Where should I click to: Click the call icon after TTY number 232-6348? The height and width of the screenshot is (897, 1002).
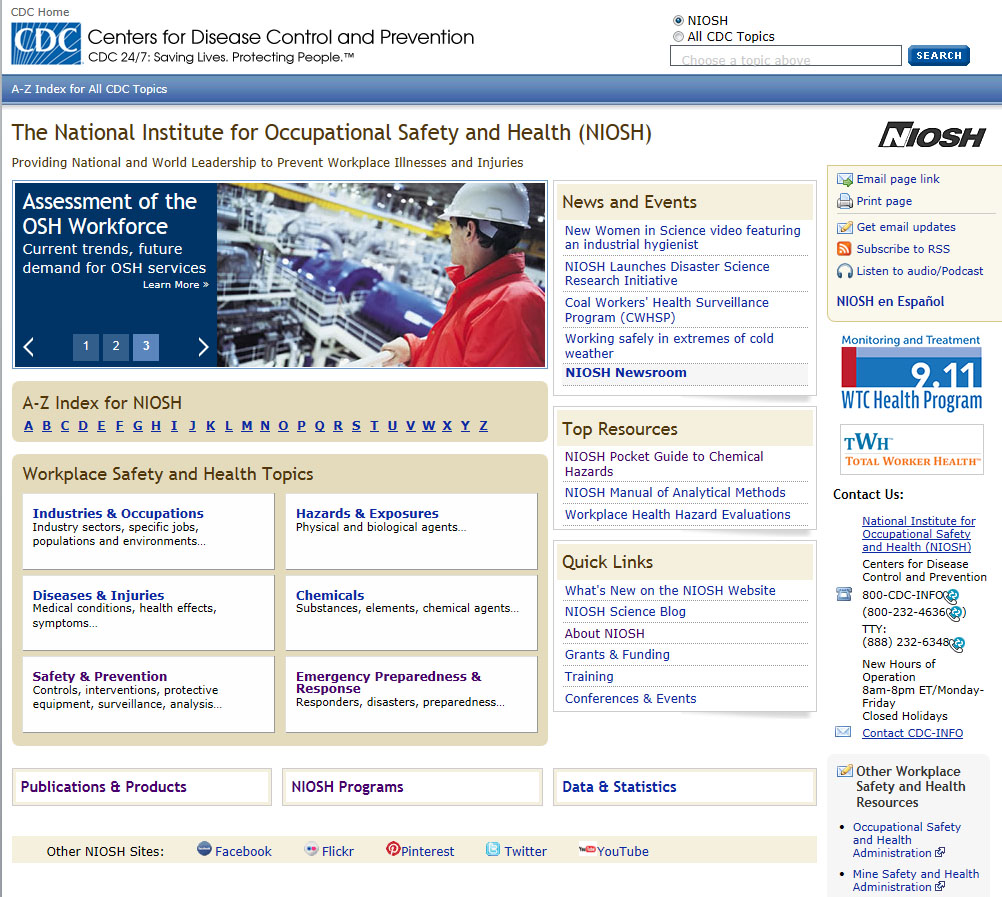point(957,643)
